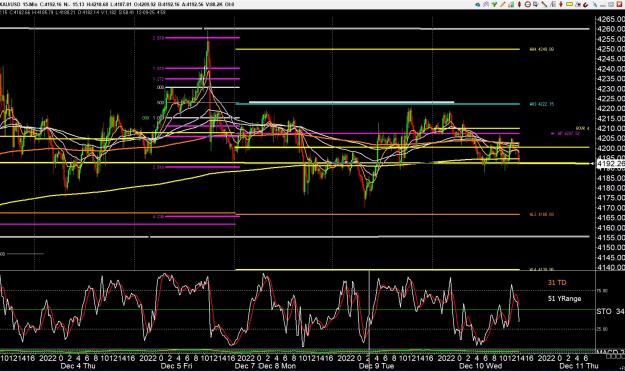
Task: Click the Dec 11 Thu date label
Action: point(579,366)
